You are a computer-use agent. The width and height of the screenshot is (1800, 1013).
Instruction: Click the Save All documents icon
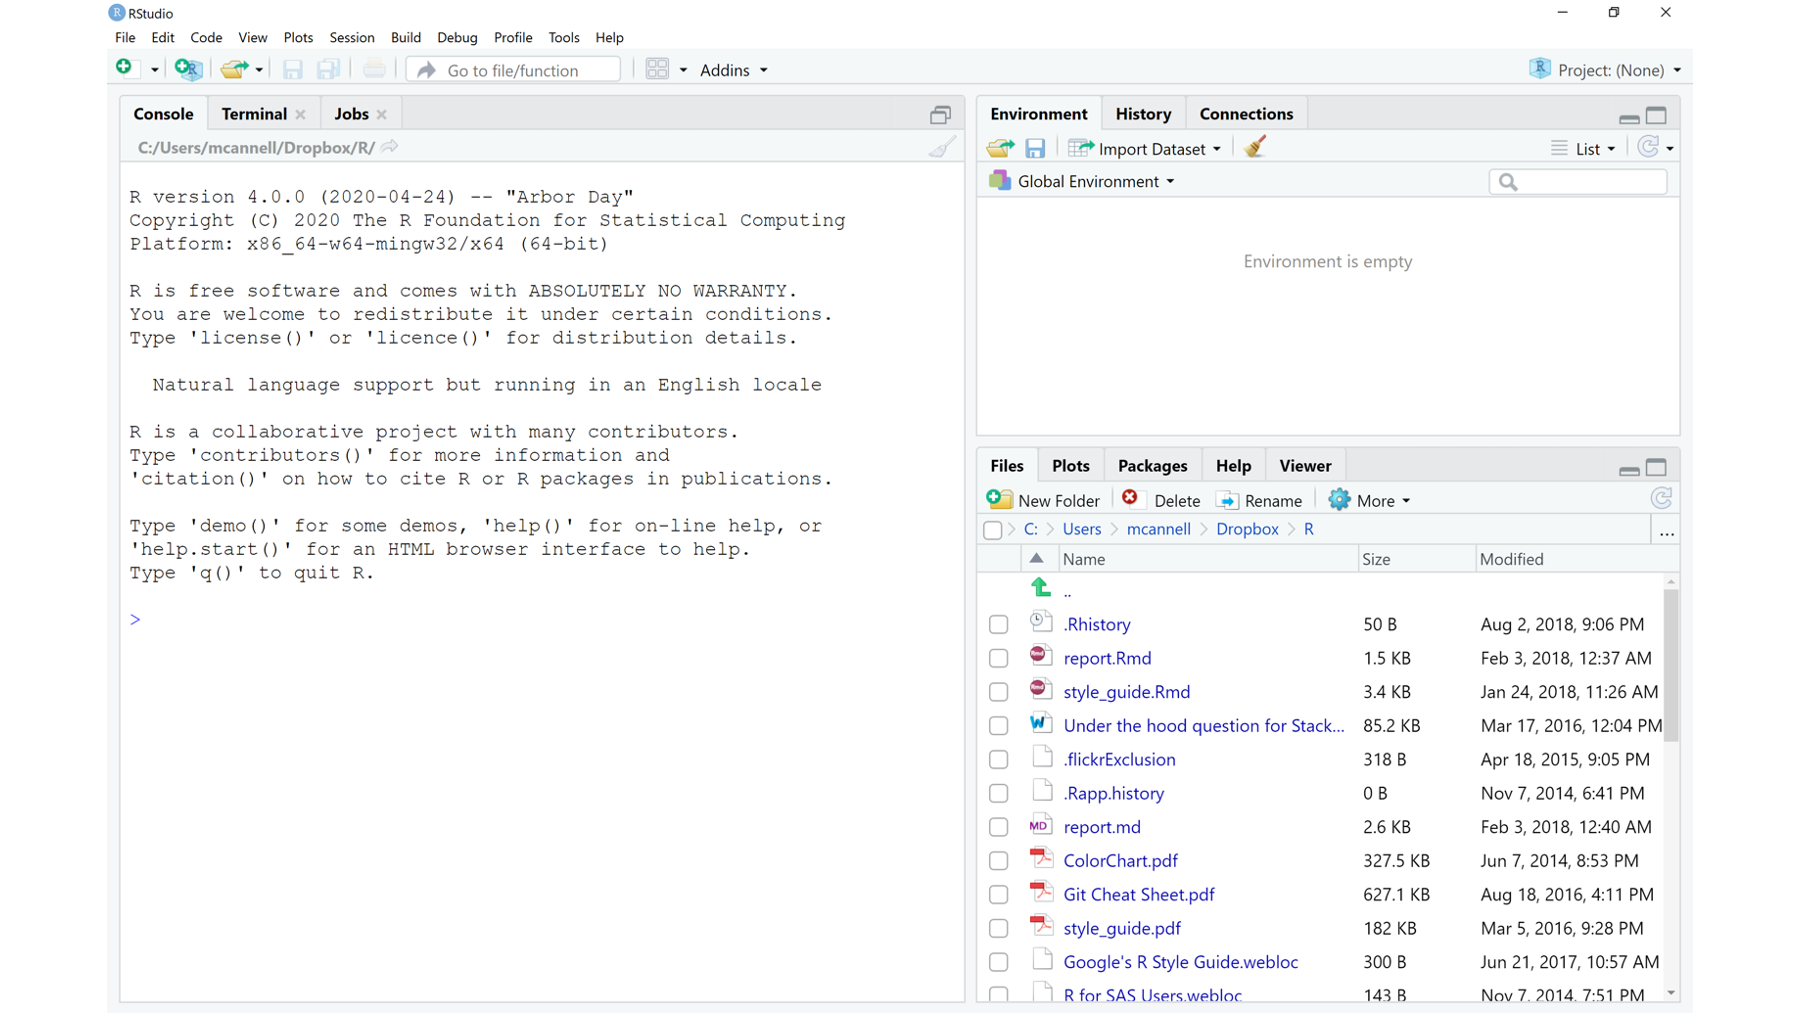pyautogui.click(x=327, y=69)
